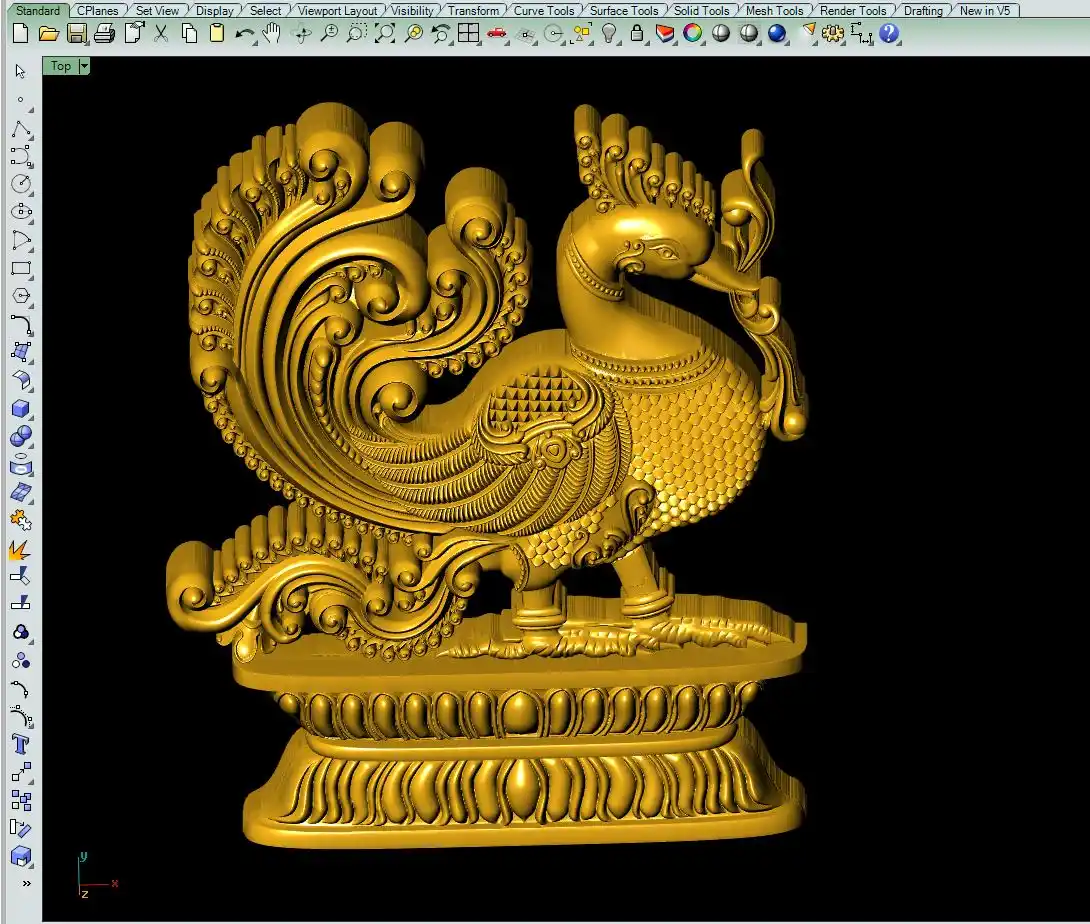Select the Circle drawing tool
The image size is (1090, 924).
click(x=20, y=184)
